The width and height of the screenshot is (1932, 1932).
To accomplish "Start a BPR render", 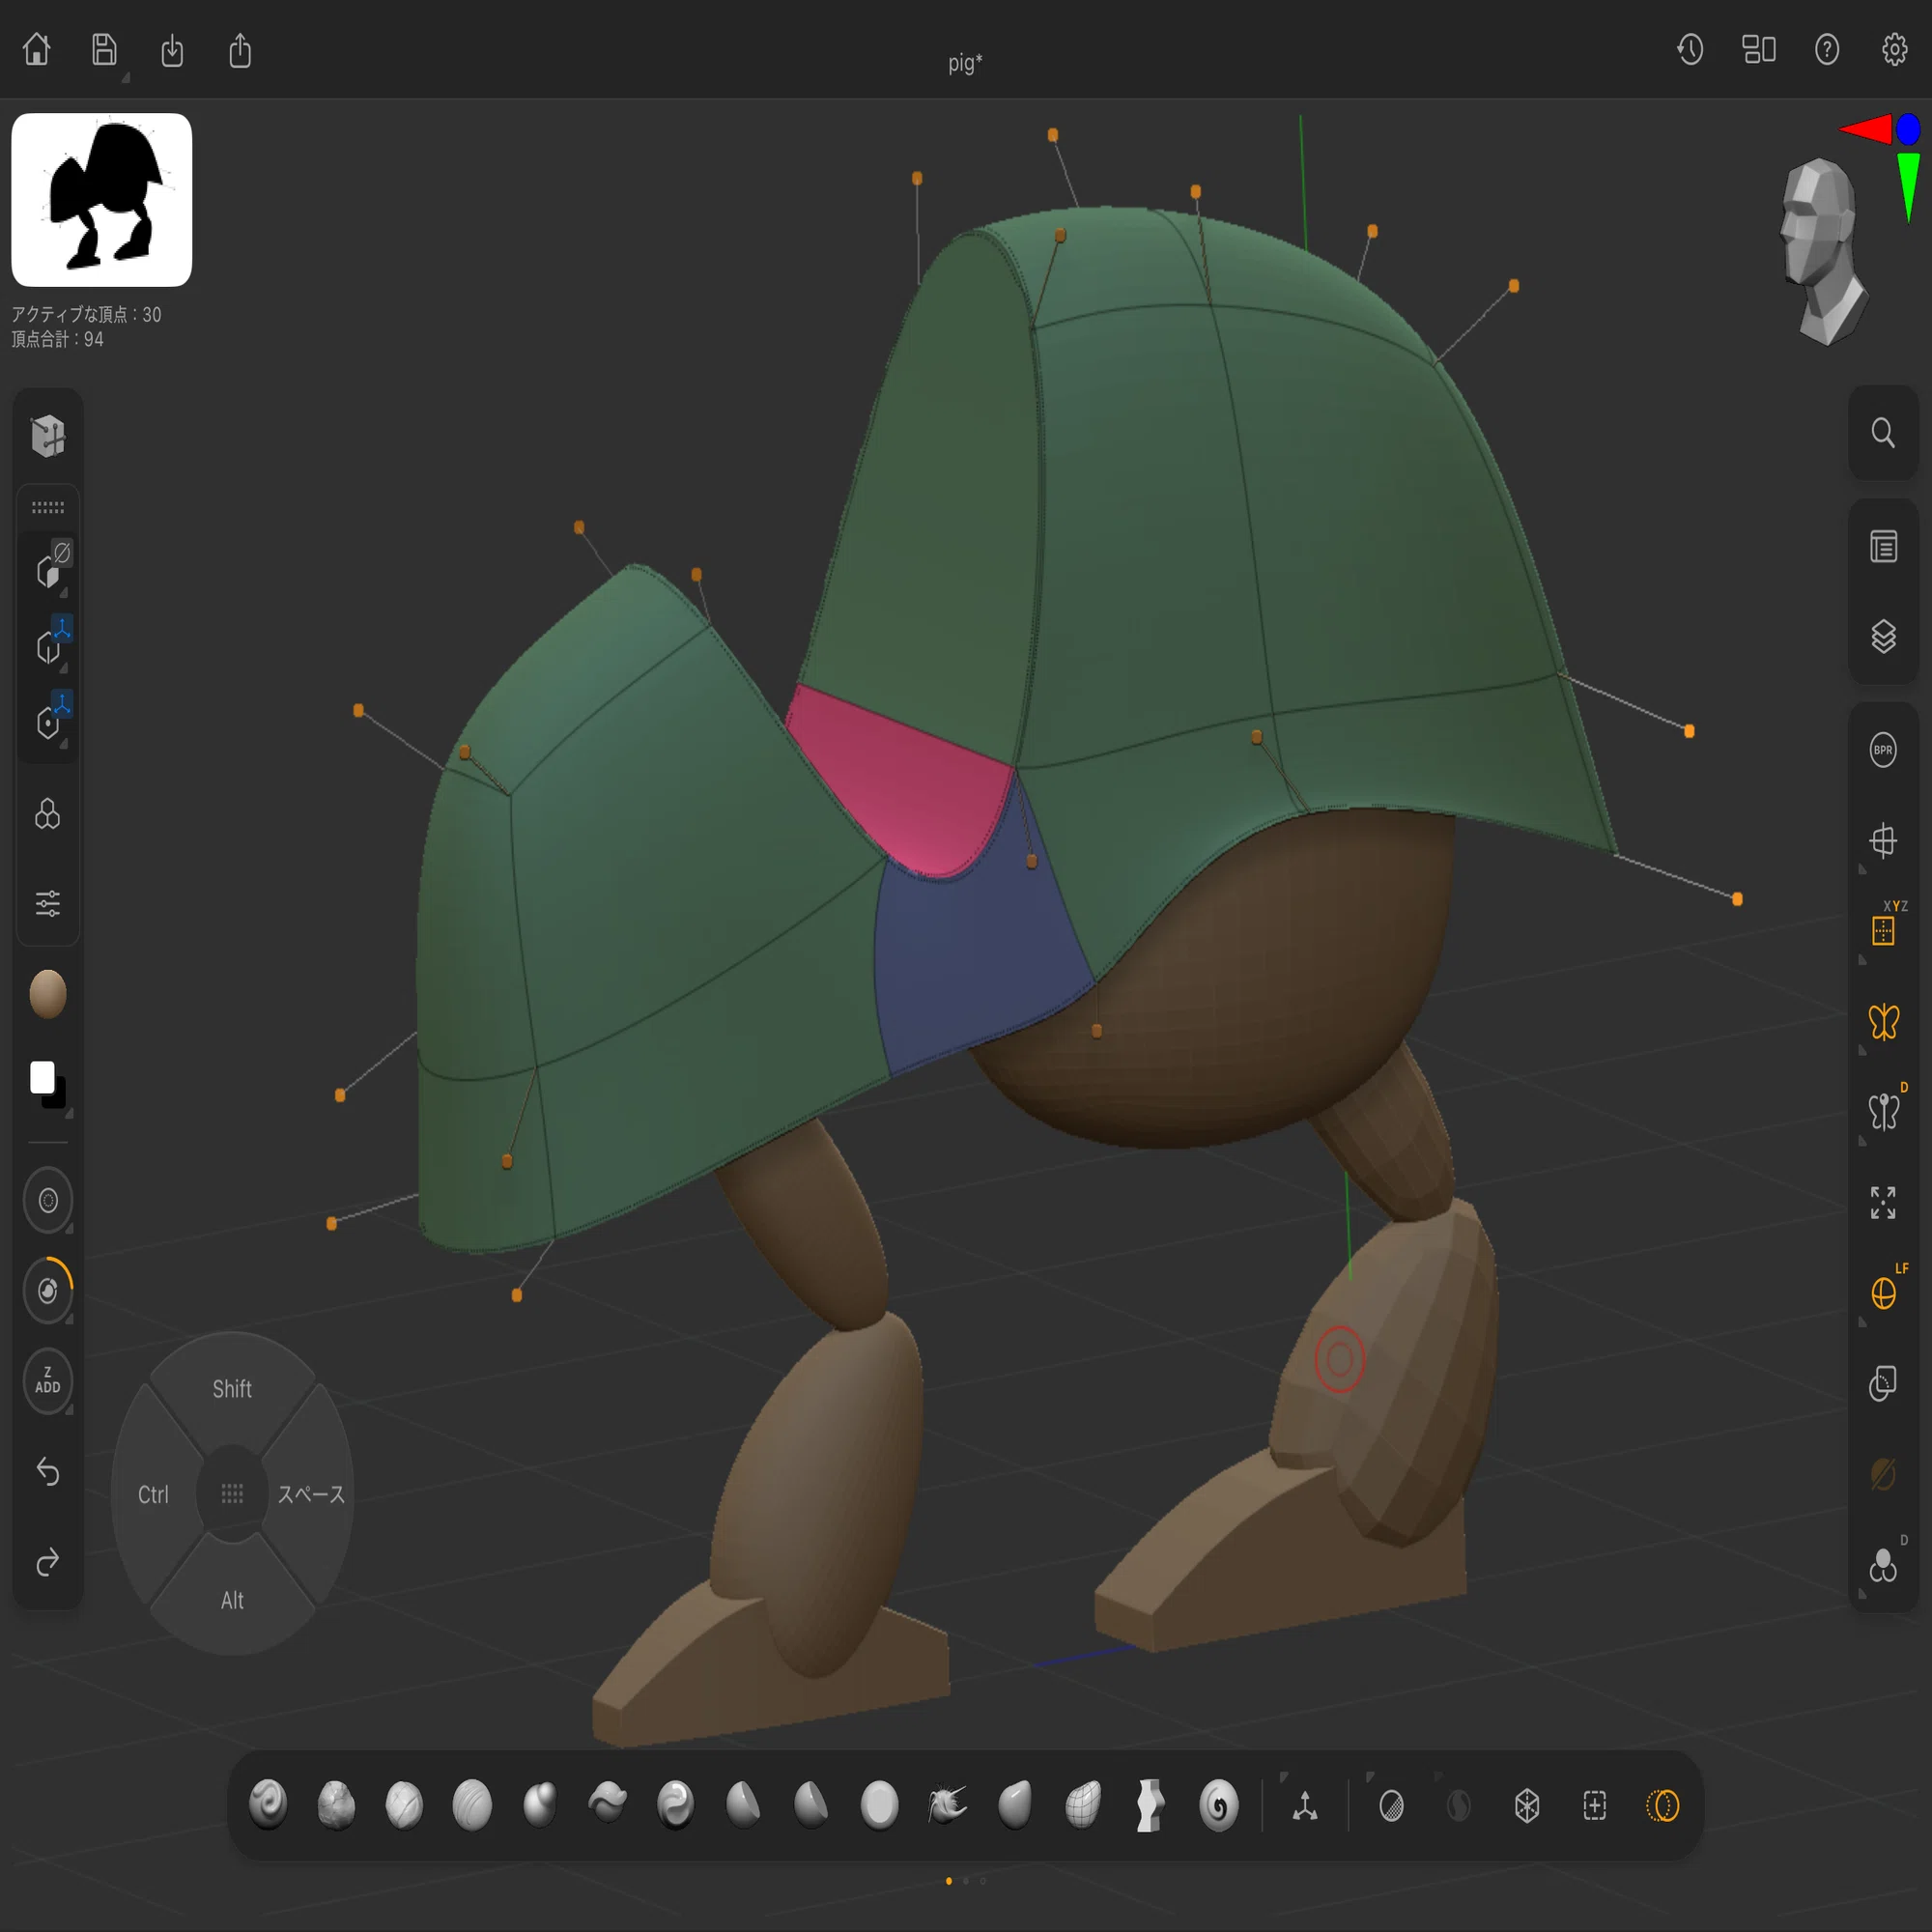I will point(1883,750).
